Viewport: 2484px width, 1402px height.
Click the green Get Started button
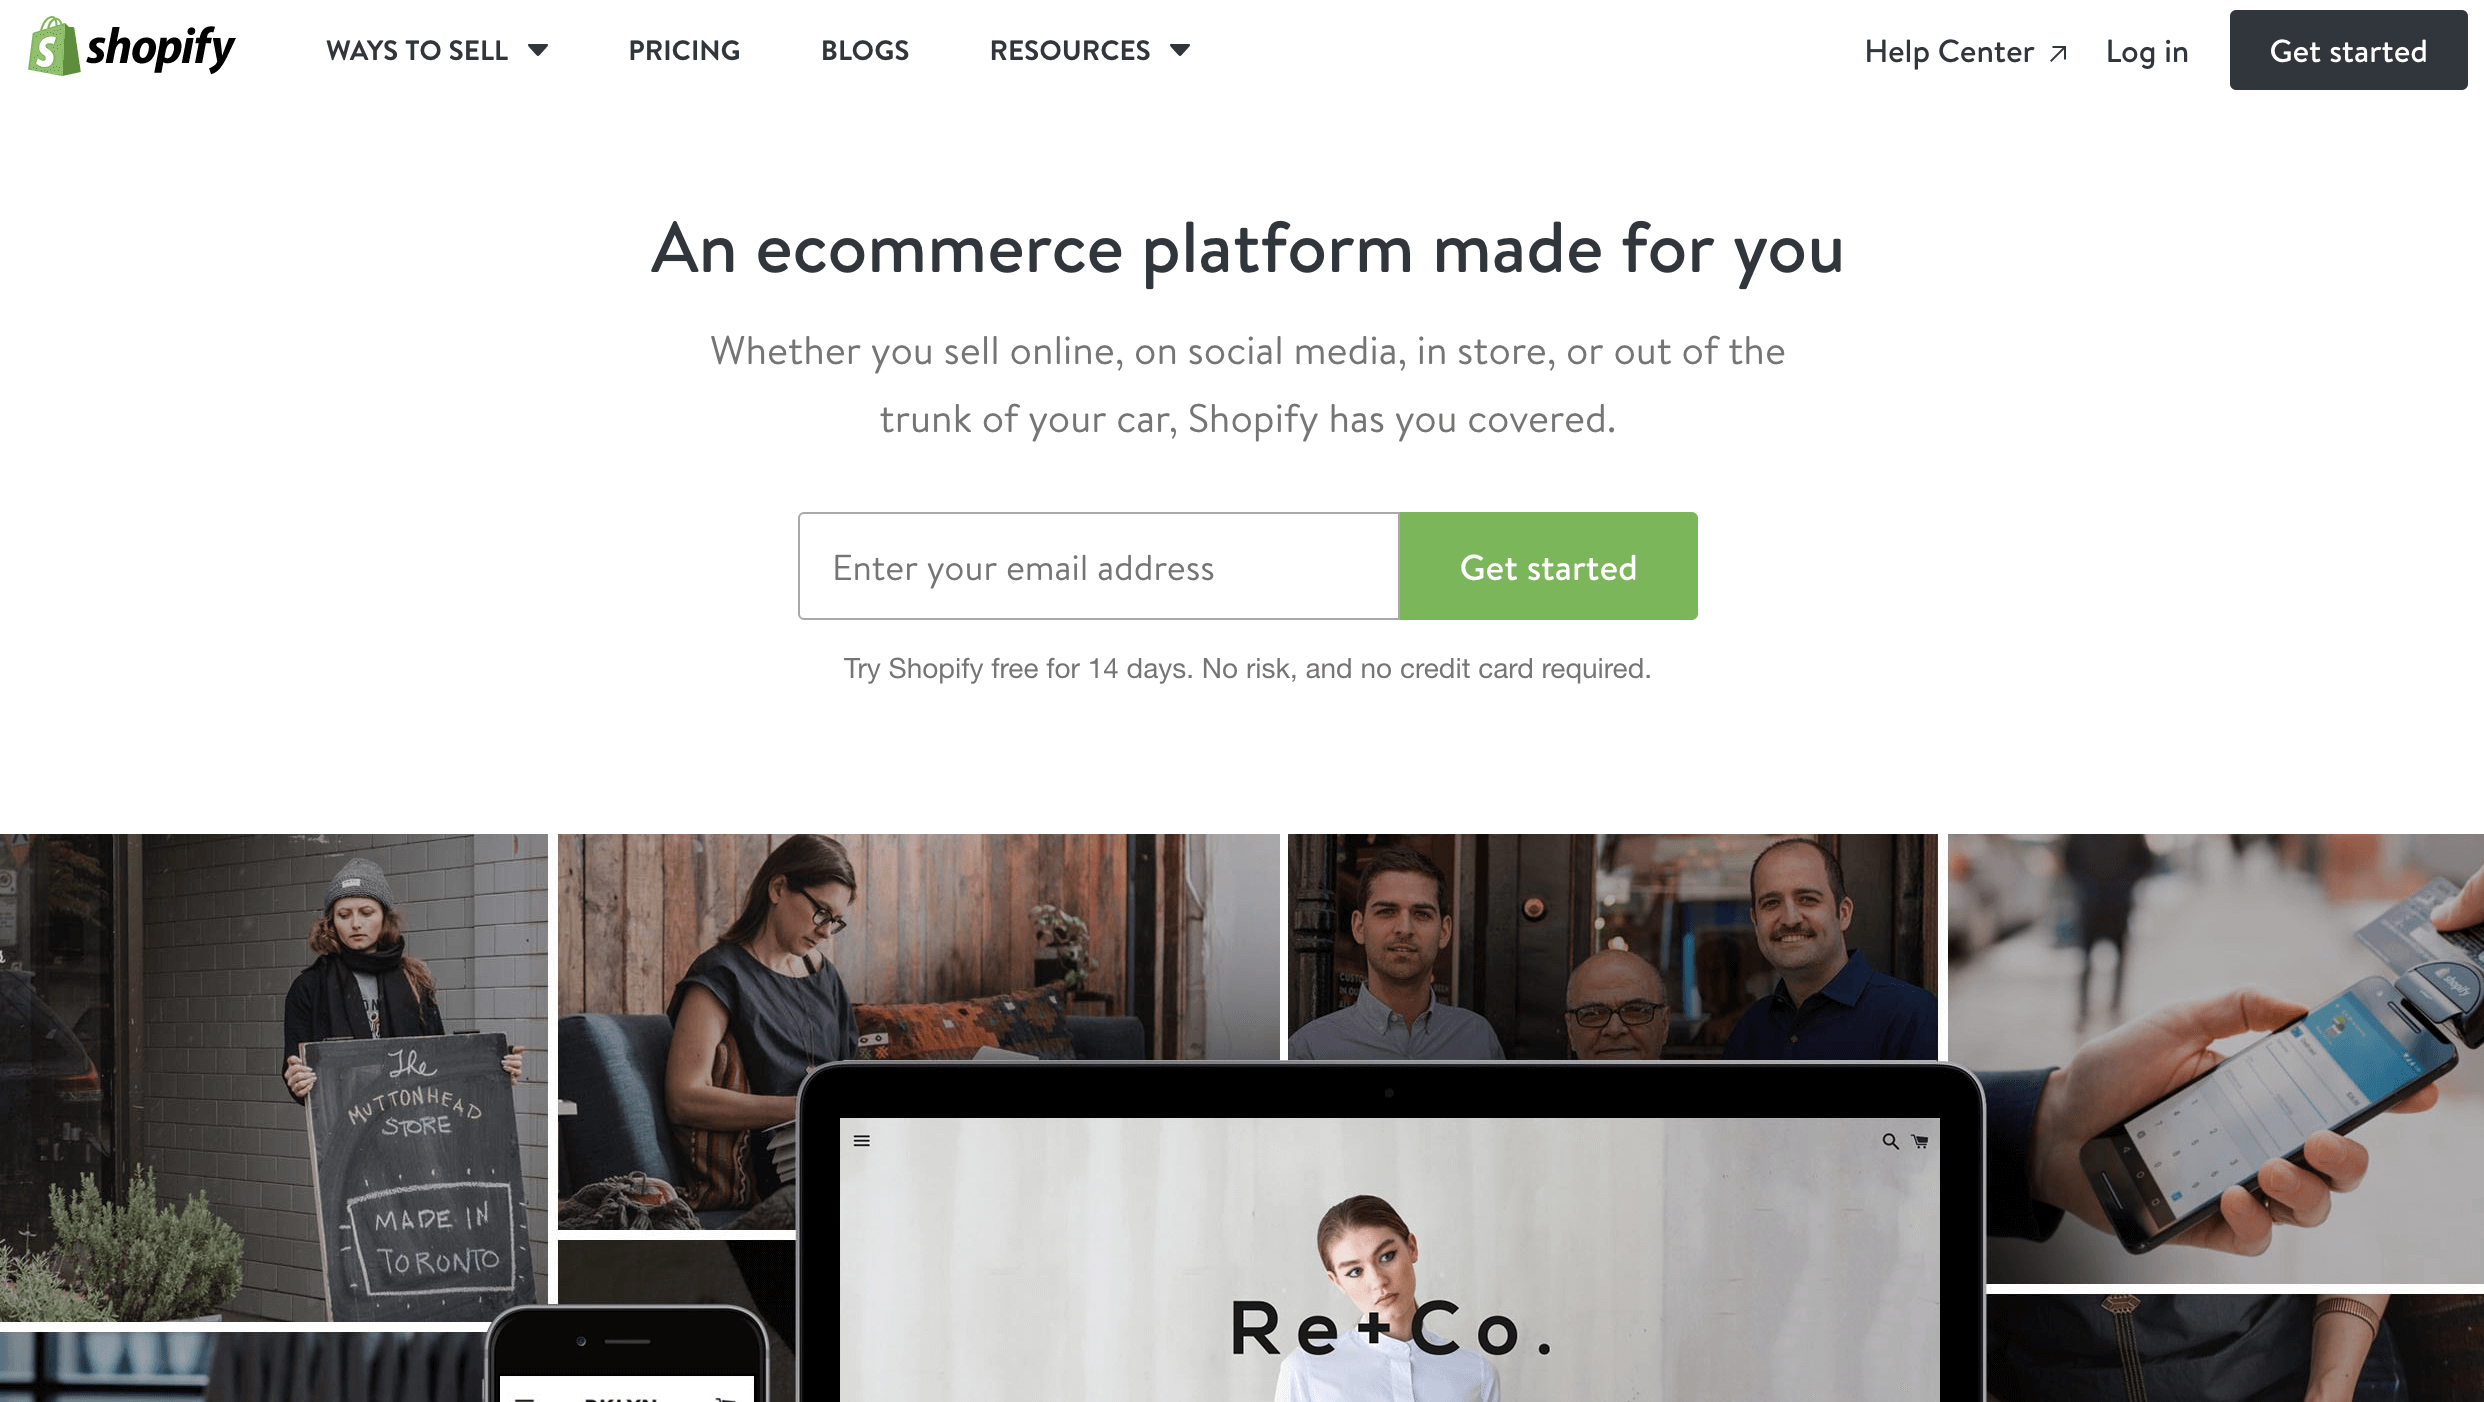pos(1547,565)
